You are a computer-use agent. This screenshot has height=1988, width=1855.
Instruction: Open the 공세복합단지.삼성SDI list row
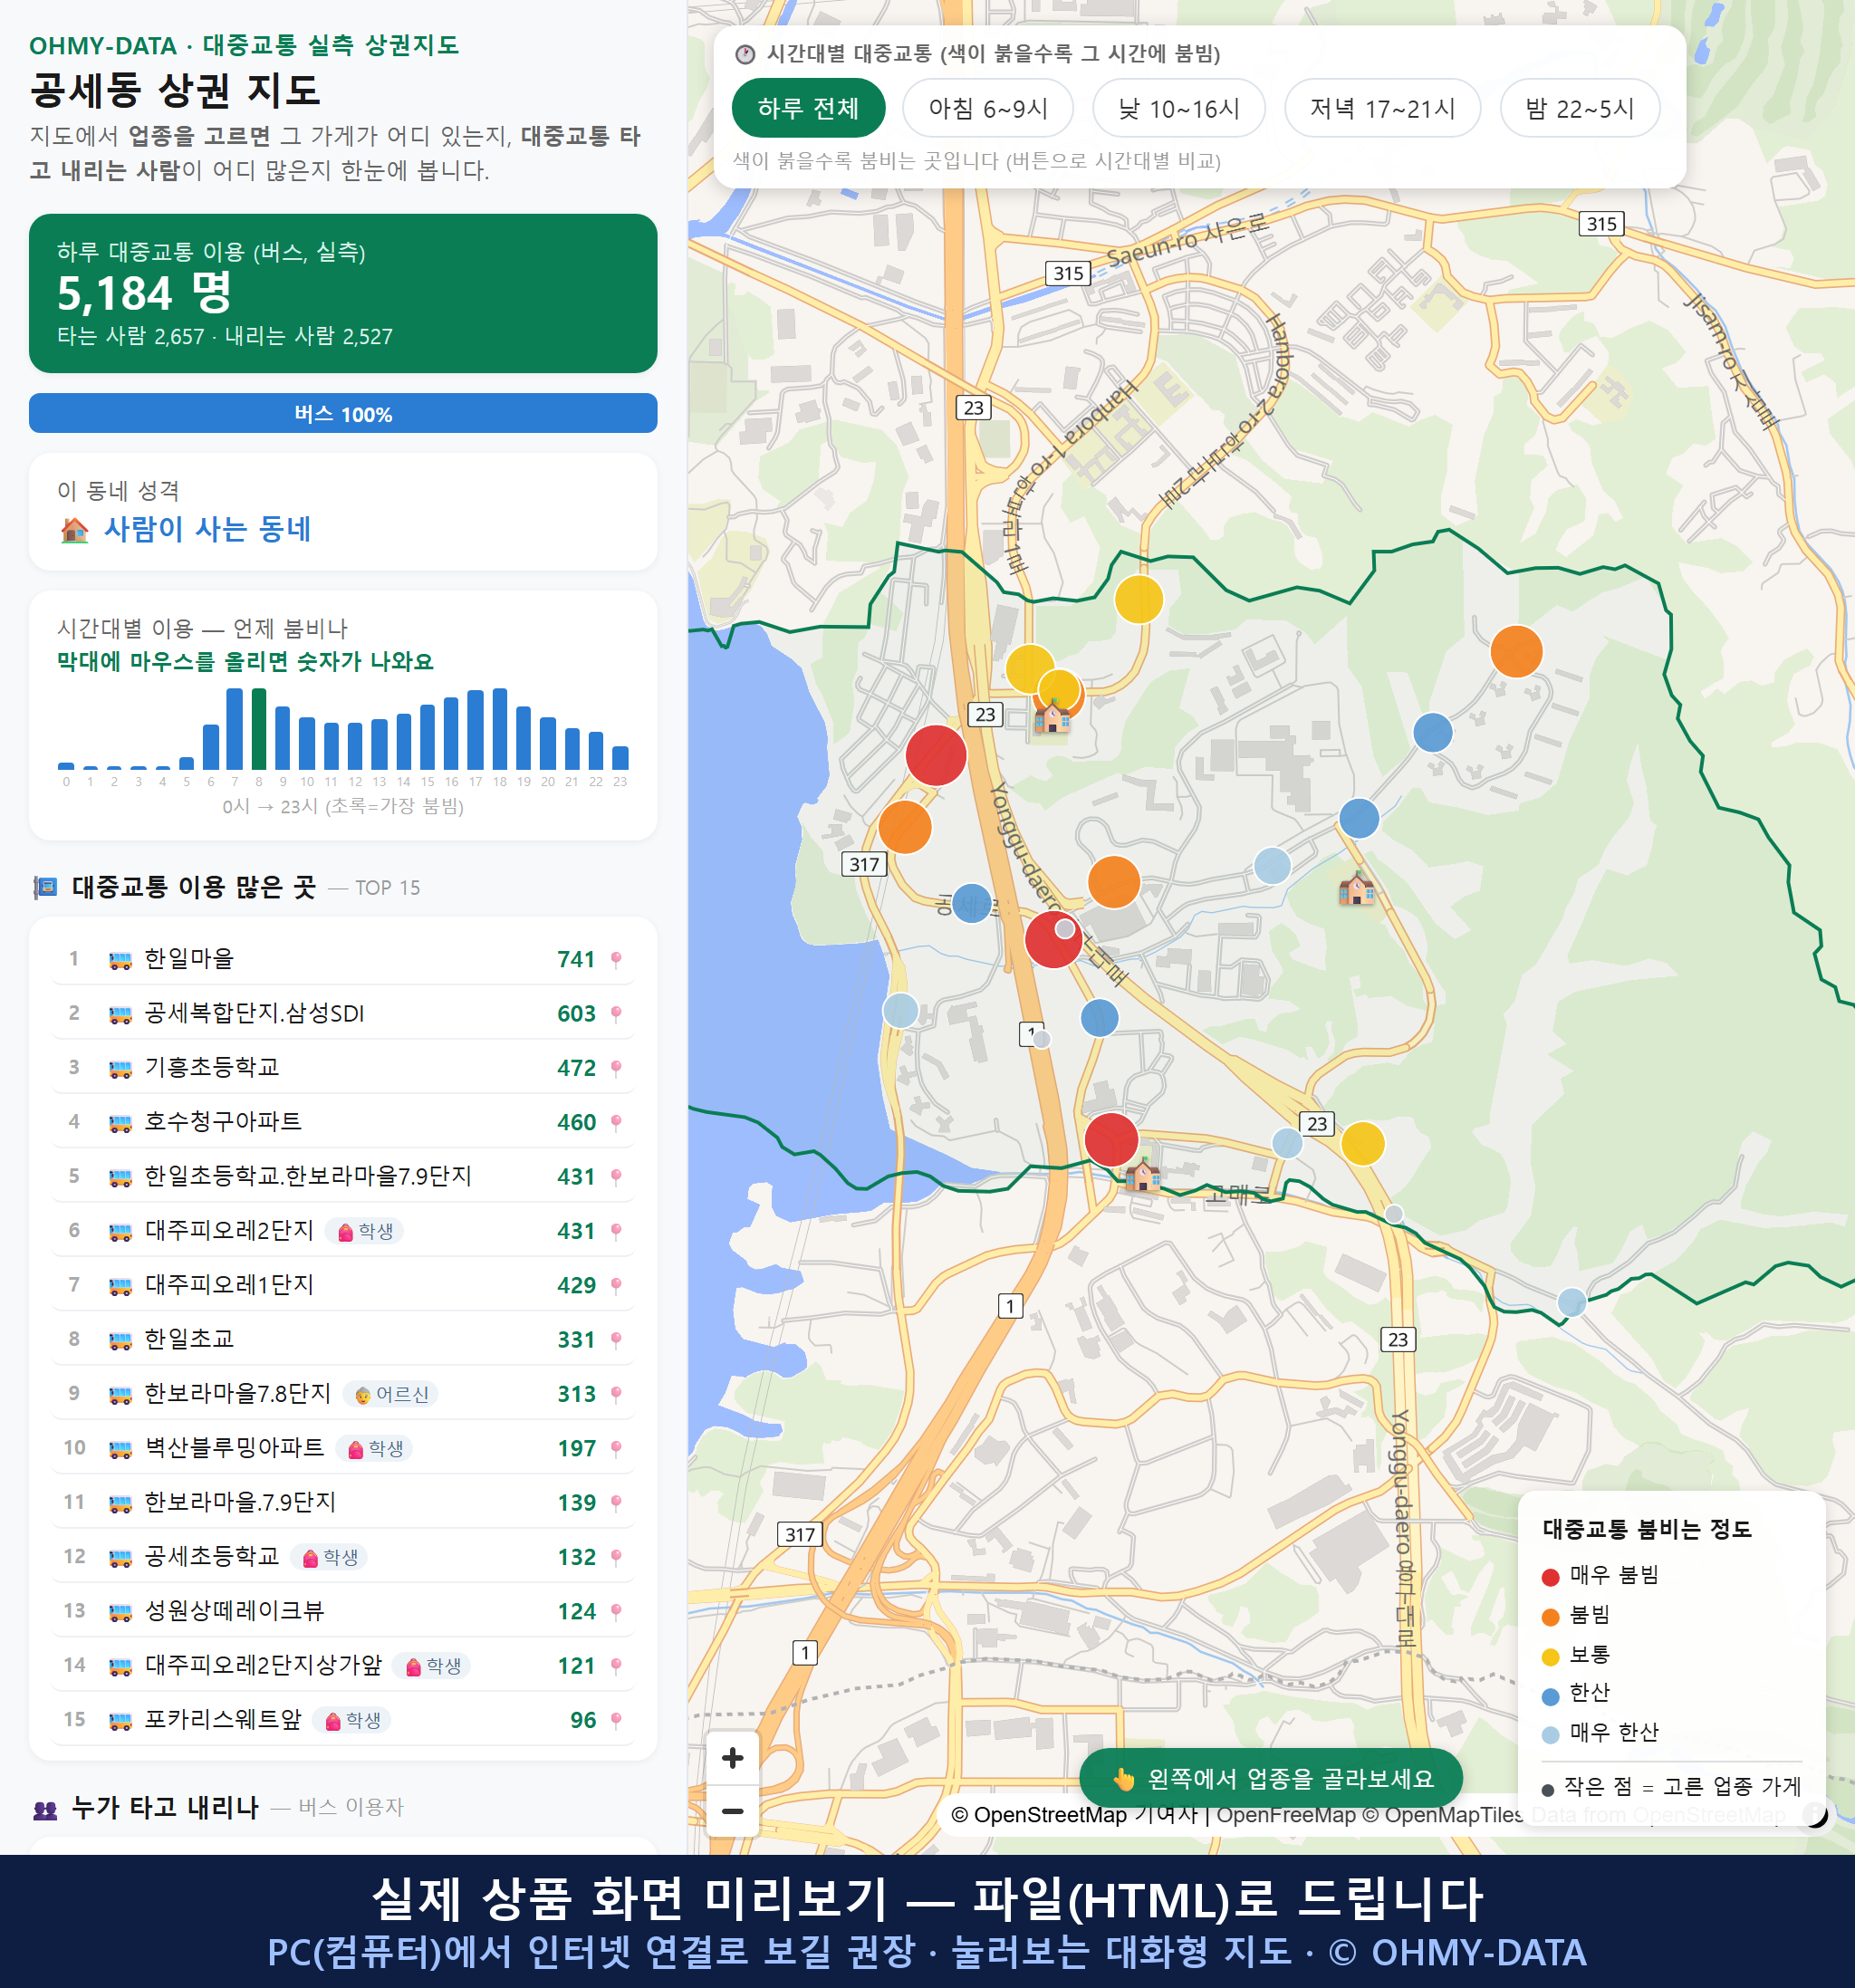(343, 1013)
